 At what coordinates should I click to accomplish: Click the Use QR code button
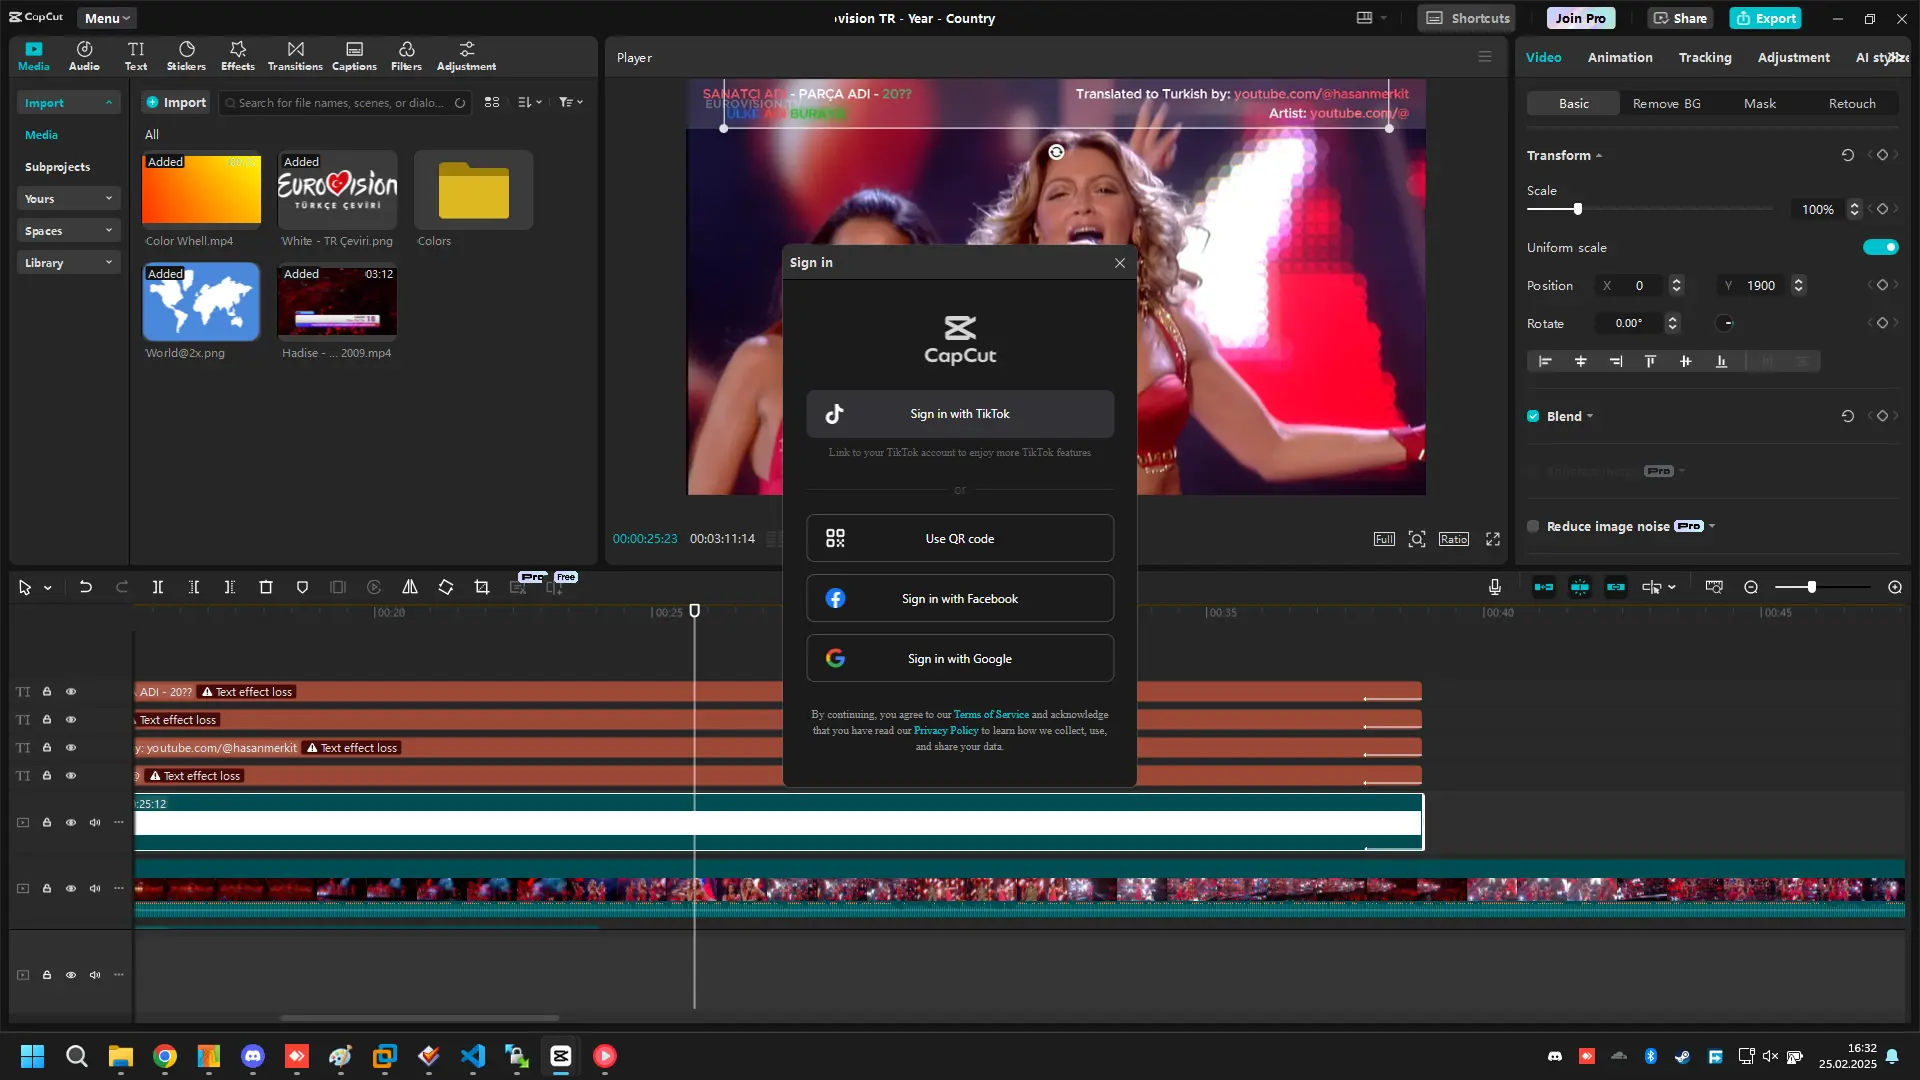[960, 539]
